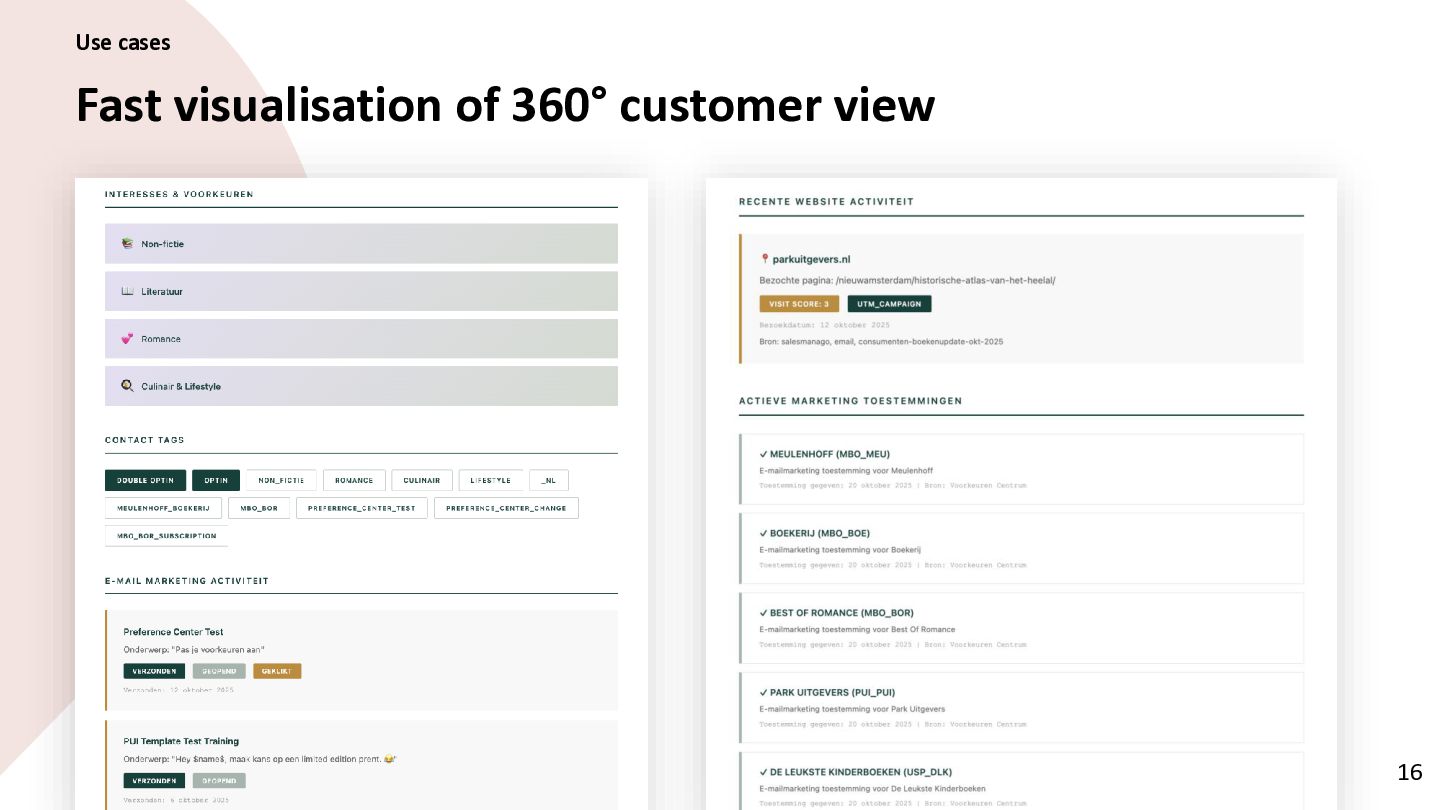
Task: Click the ACTIEVE MARKETING TOESTEMMINGEN section heading
Action: click(x=851, y=401)
